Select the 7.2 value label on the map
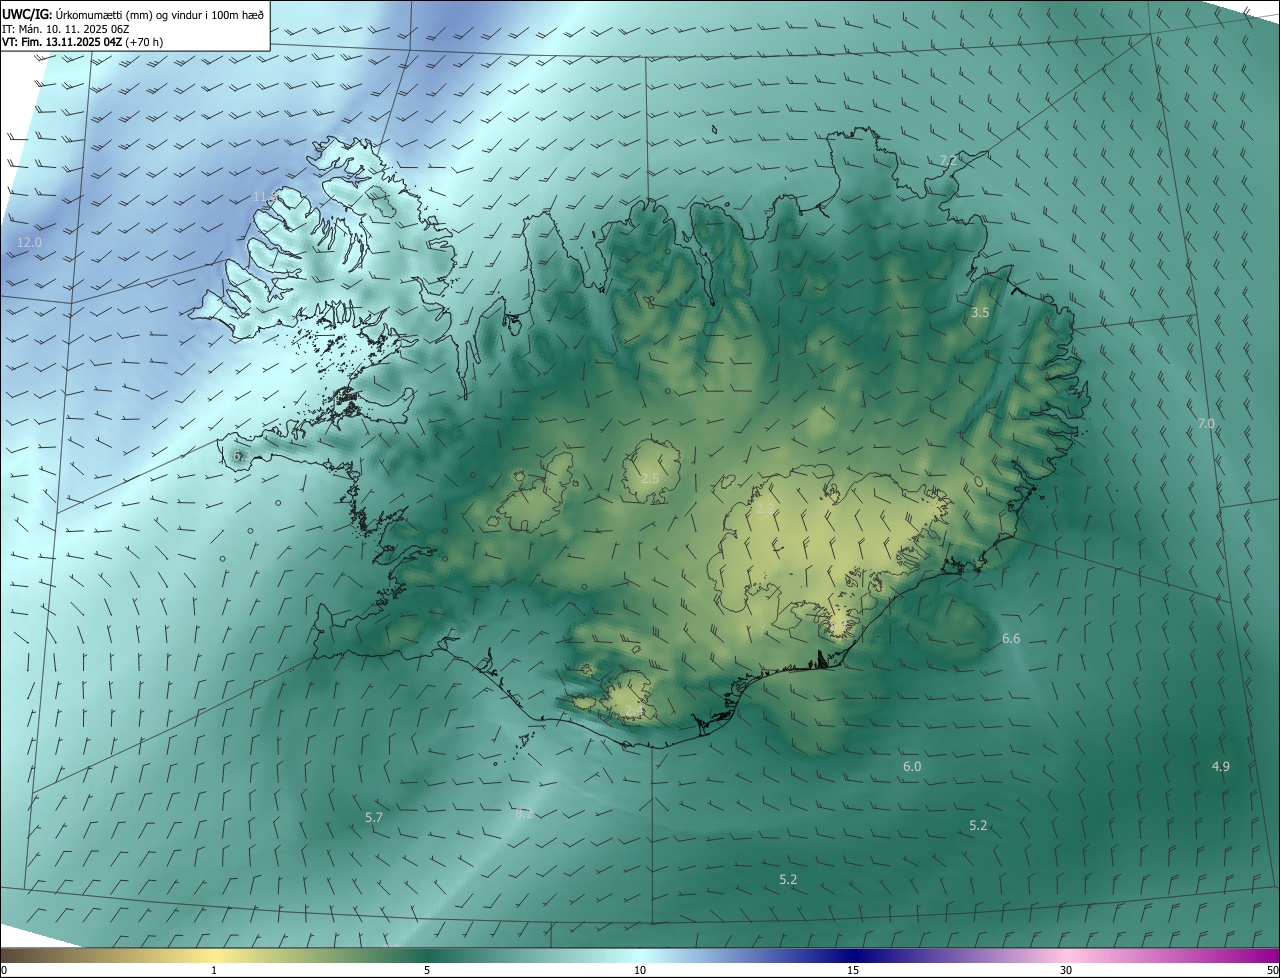The width and height of the screenshot is (1280, 978). coord(949,160)
